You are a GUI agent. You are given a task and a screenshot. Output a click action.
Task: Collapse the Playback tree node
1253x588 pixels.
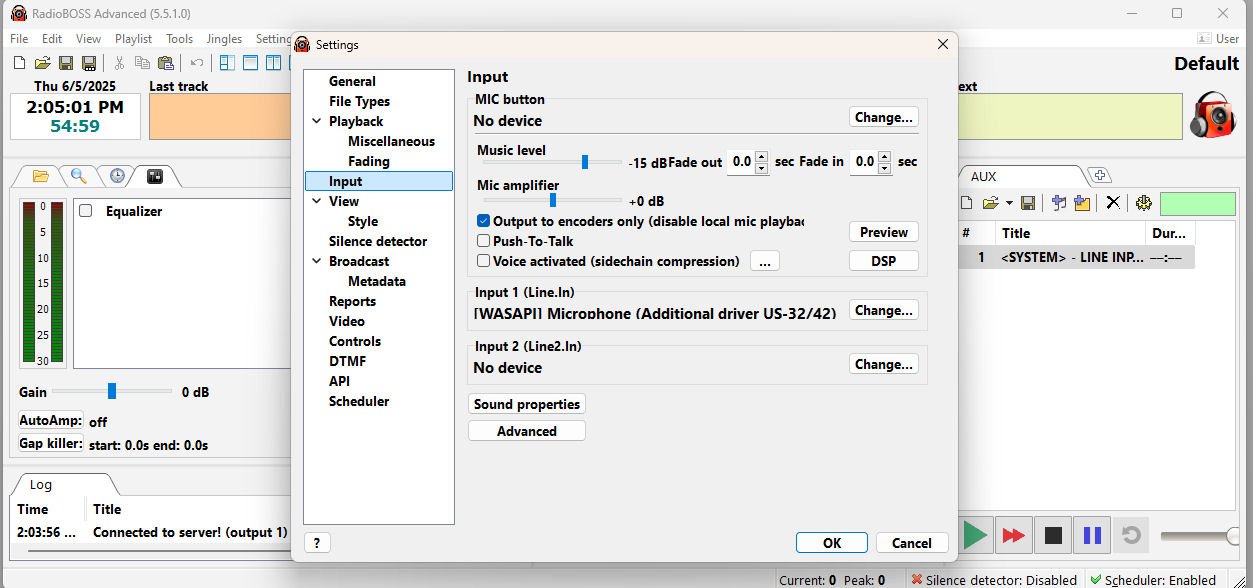click(x=317, y=121)
